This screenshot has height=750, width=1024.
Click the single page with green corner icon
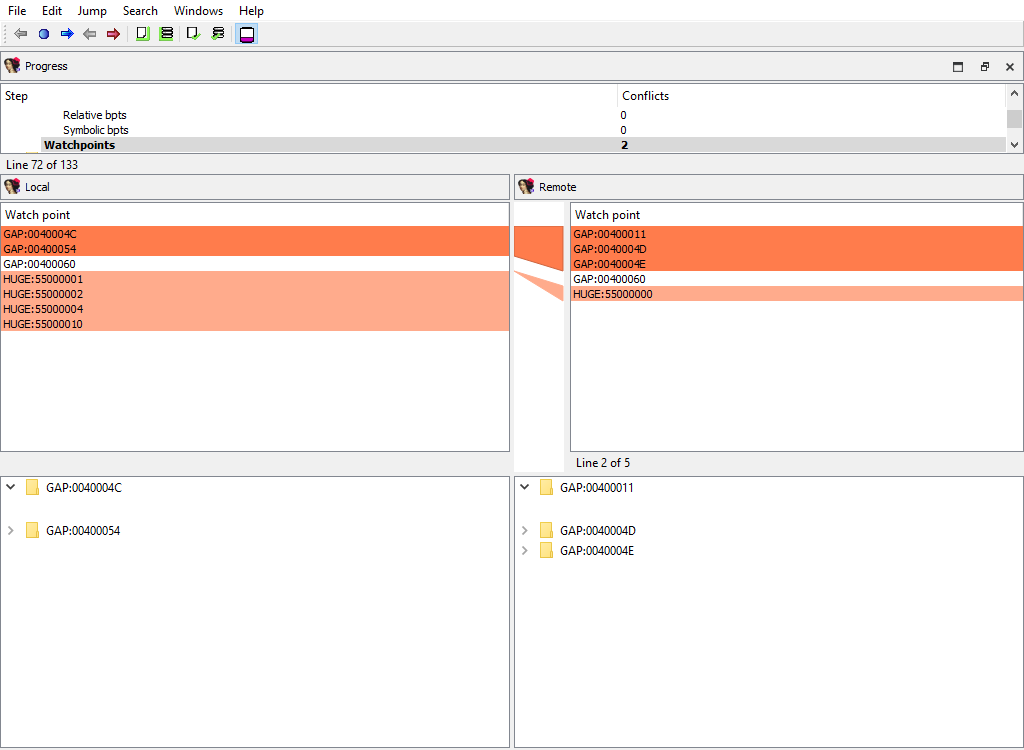[141, 33]
